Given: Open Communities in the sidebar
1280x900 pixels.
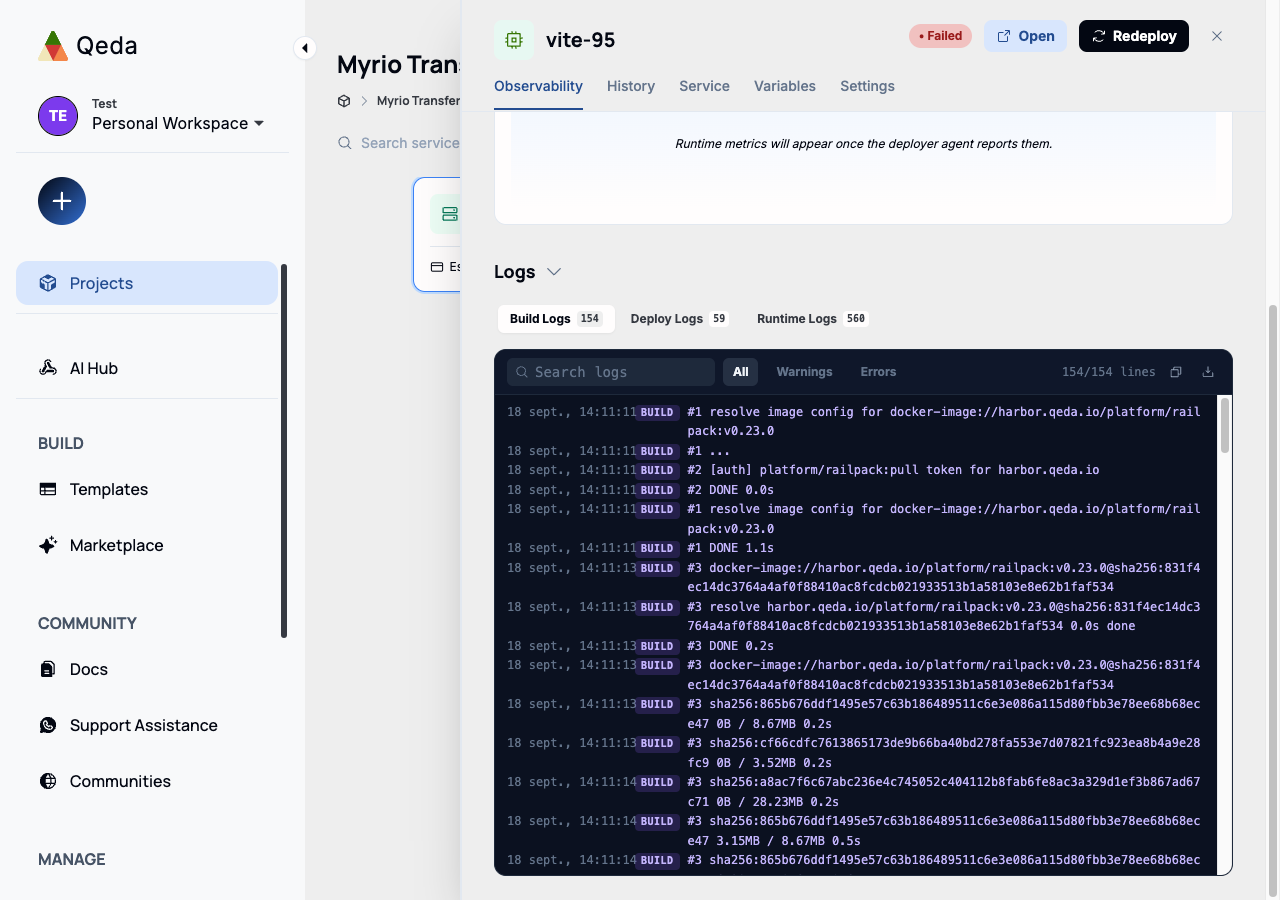Looking at the screenshot, I should click(147, 781).
